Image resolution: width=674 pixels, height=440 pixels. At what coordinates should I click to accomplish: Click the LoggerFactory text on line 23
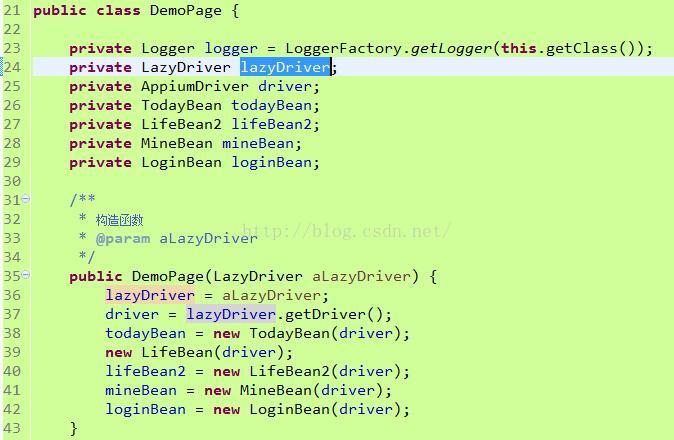pyautogui.click(x=344, y=48)
